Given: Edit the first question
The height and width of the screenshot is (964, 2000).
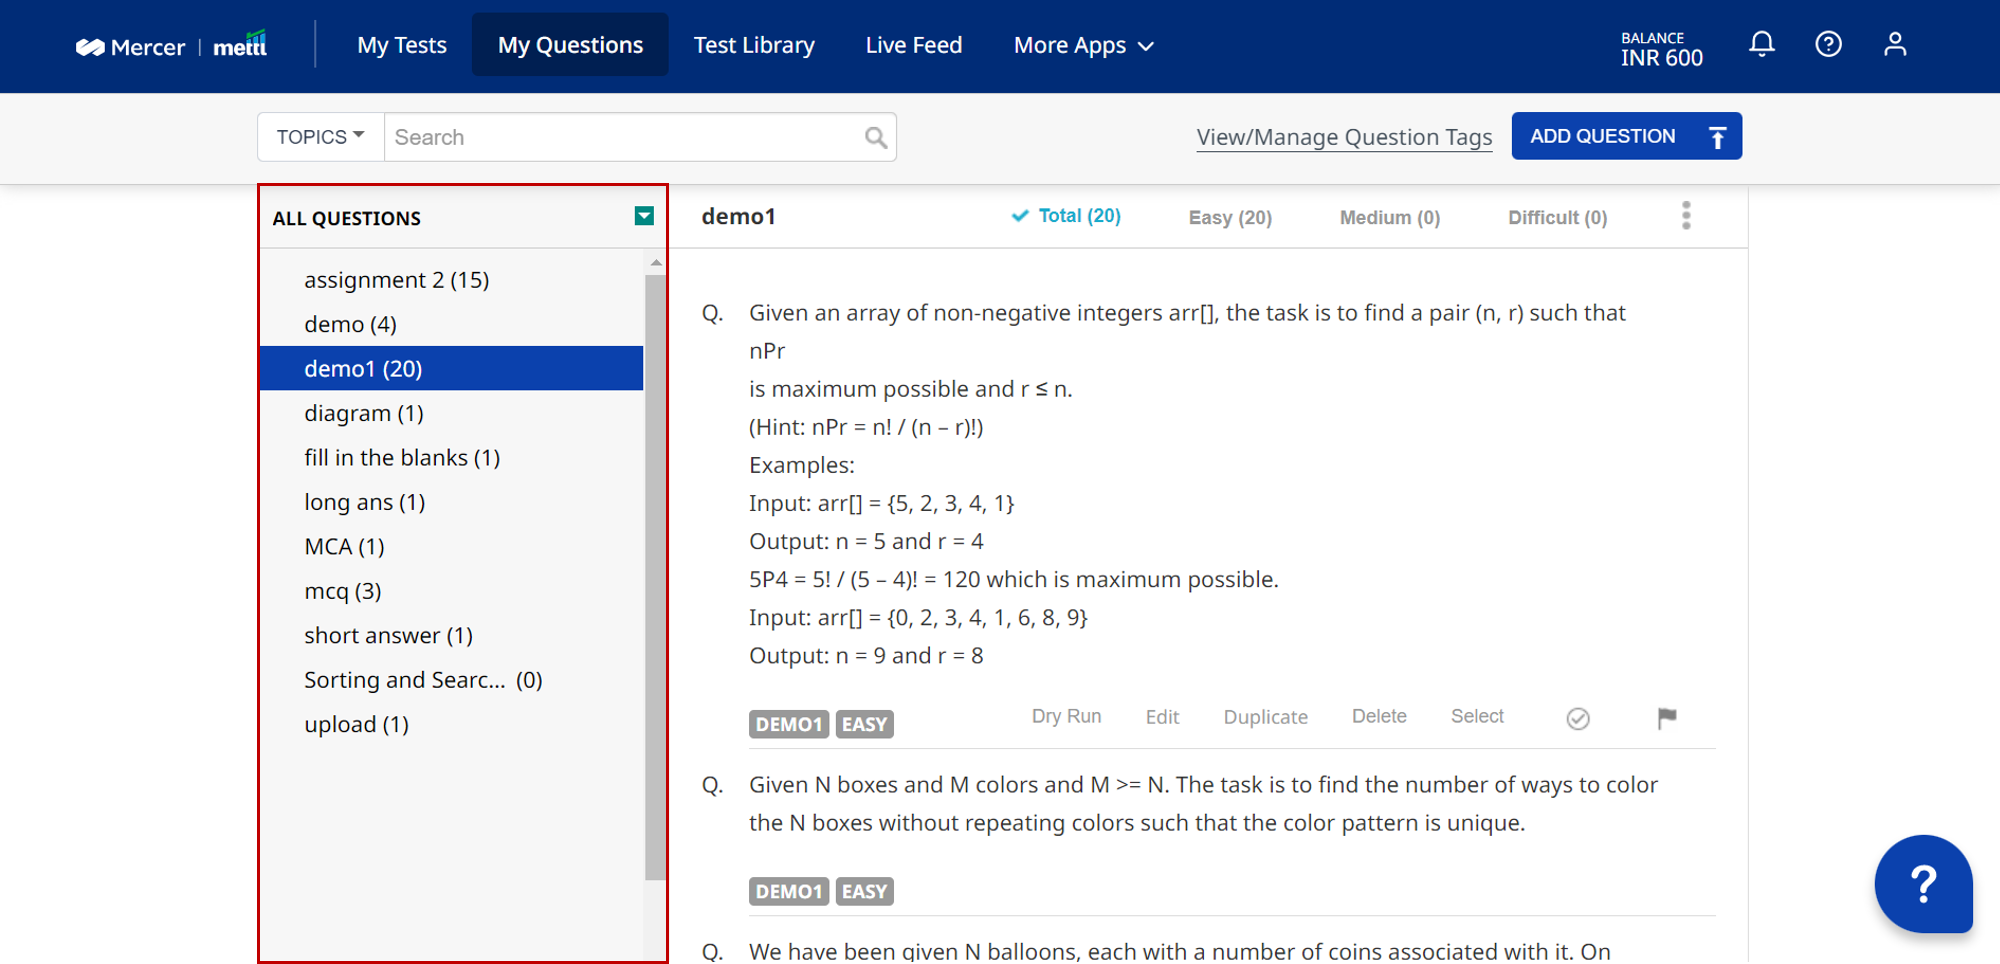Looking at the screenshot, I should [1162, 717].
